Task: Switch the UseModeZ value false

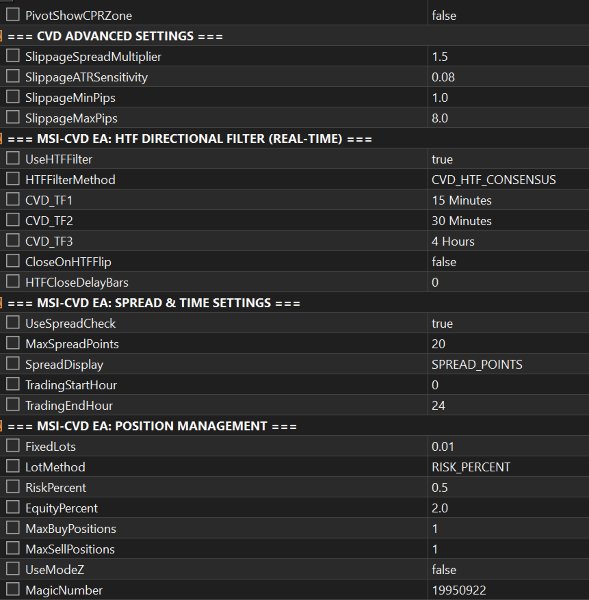Action: point(444,570)
